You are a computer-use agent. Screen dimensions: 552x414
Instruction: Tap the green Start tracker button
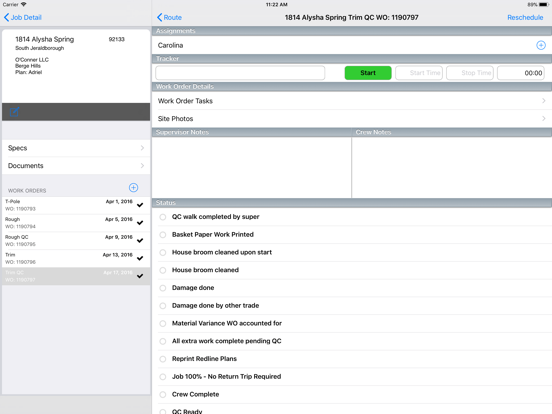coord(368,73)
